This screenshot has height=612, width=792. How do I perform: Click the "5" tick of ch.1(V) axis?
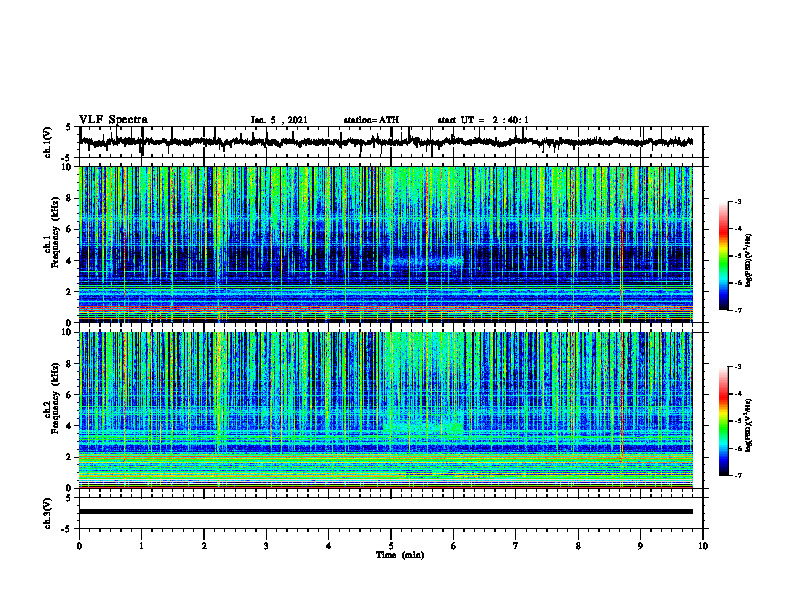point(69,127)
